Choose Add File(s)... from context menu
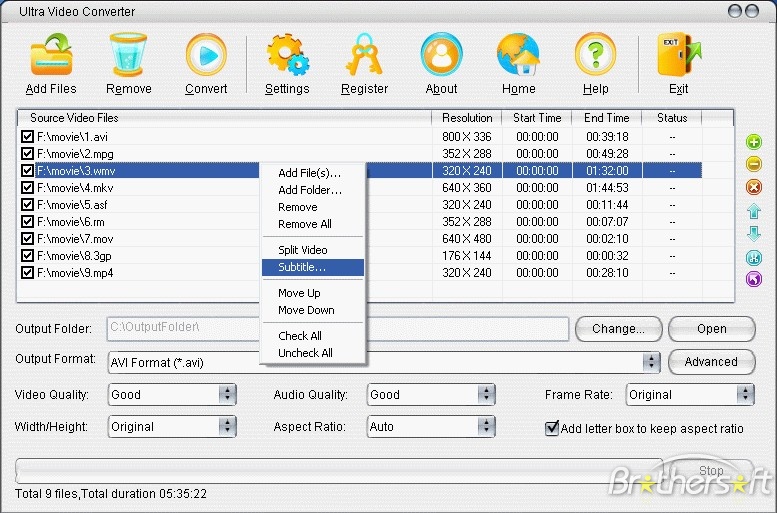 [313, 173]
